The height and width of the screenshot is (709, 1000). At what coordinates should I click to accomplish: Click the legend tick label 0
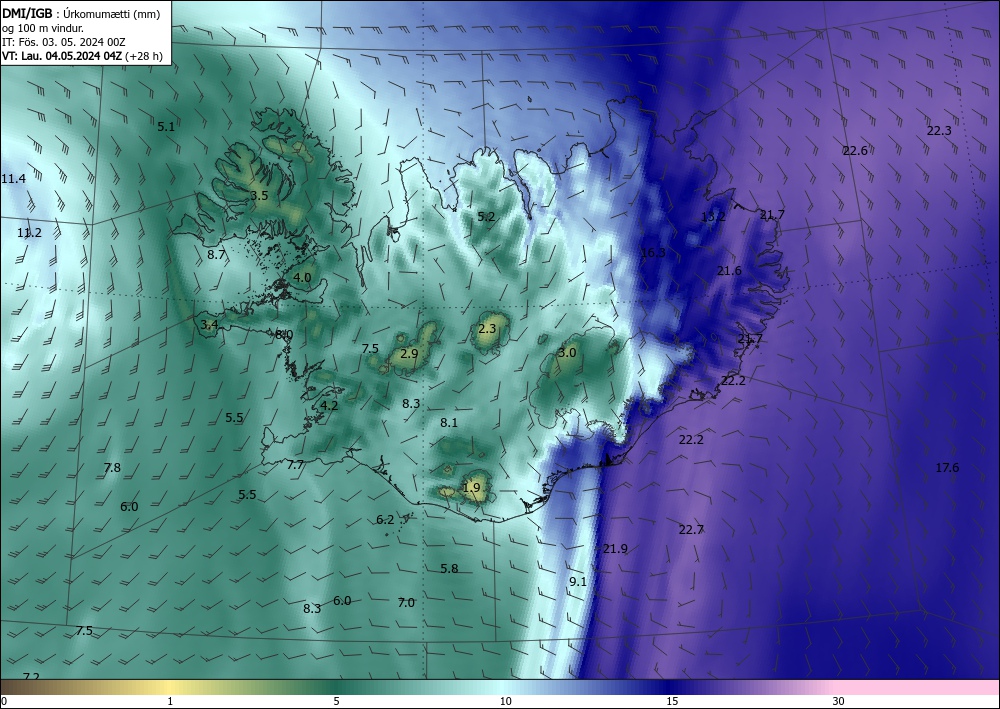pyautogui.click(x=4, y=701)
